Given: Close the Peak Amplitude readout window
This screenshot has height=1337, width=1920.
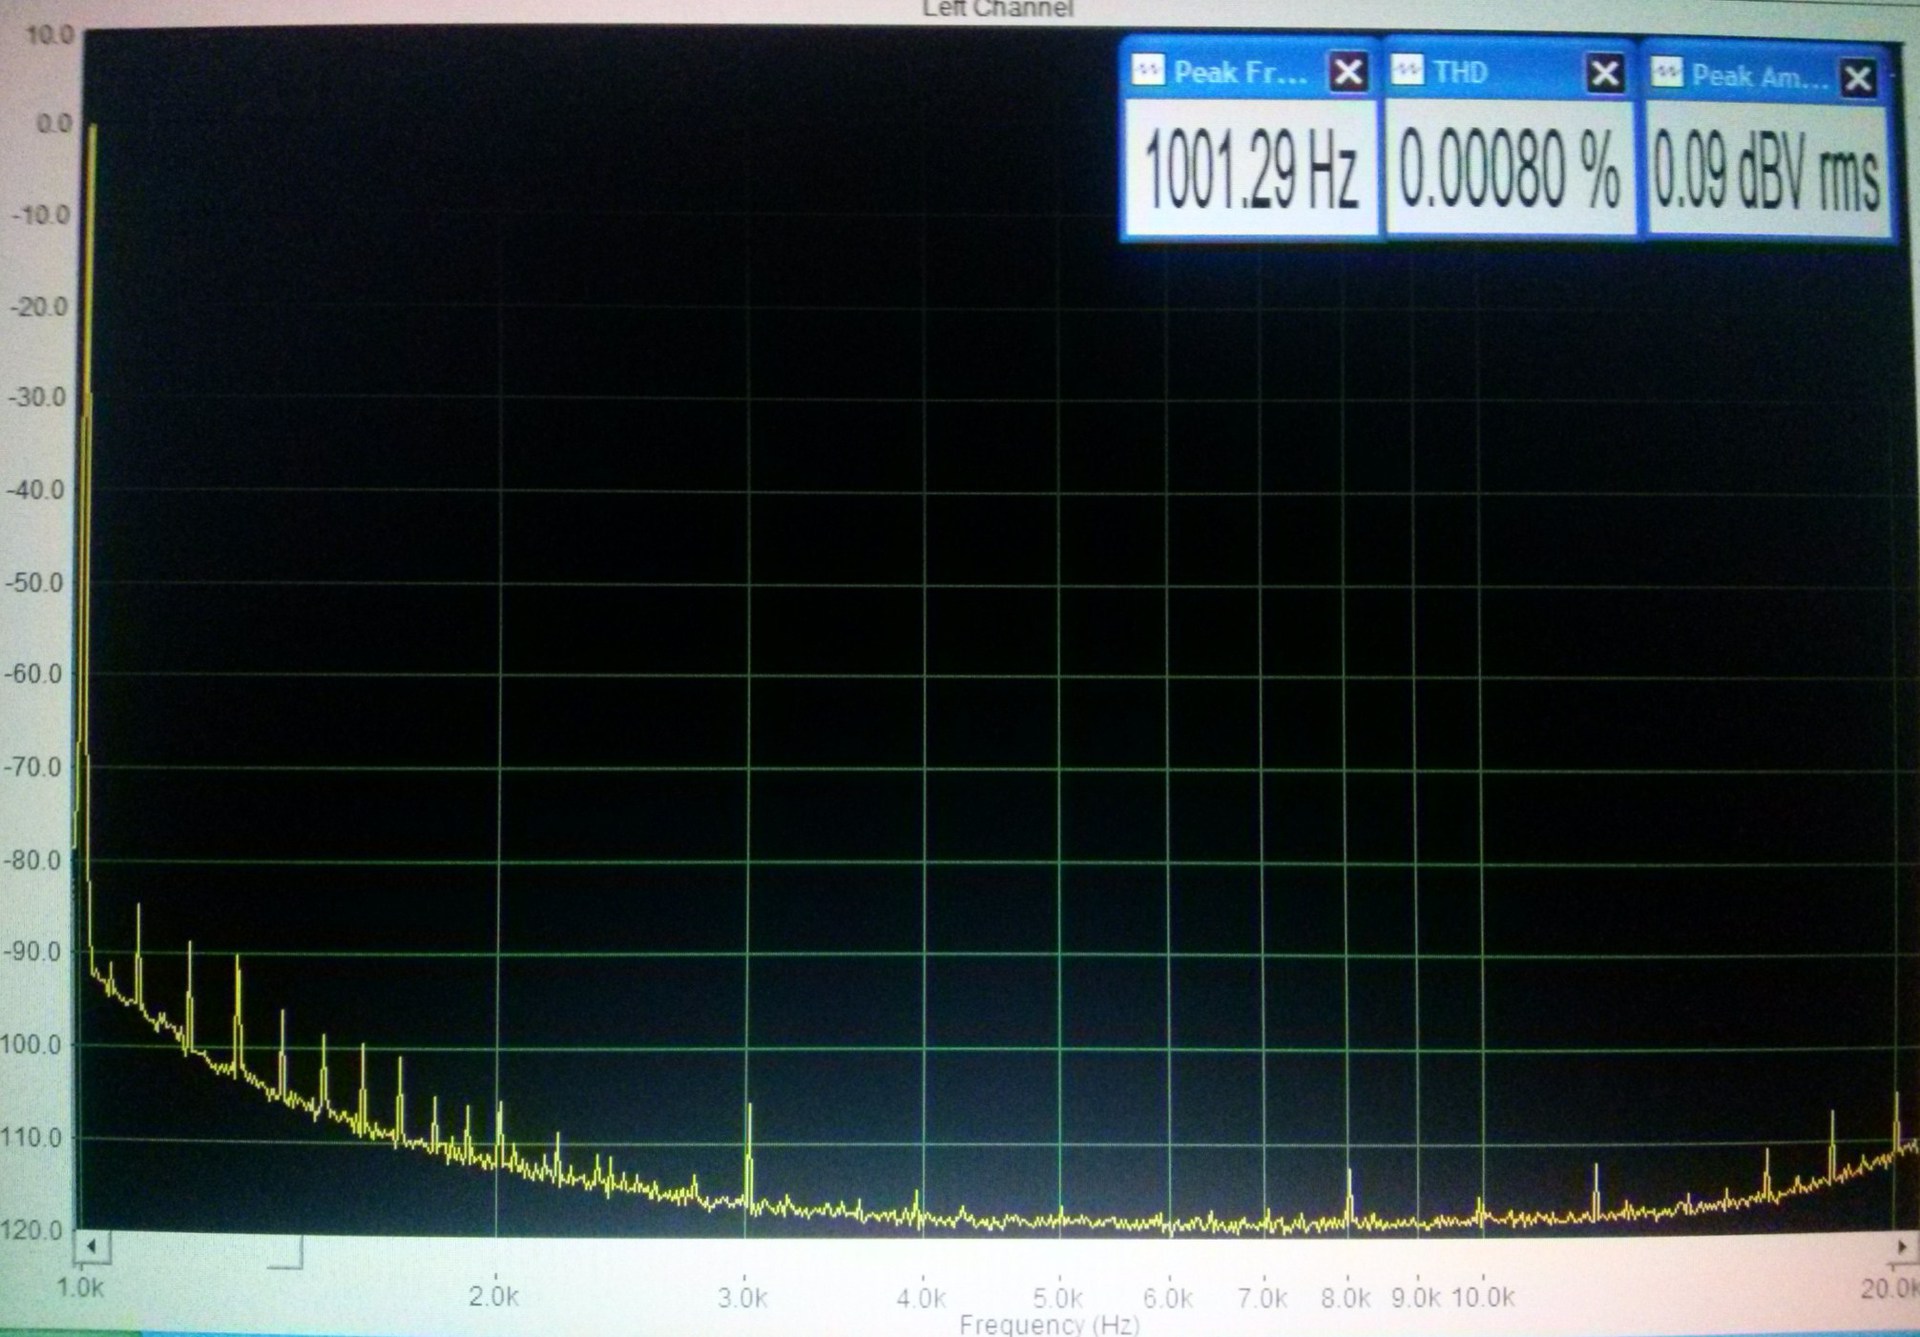Looking at the screenshot, I should pos(1857,78).
